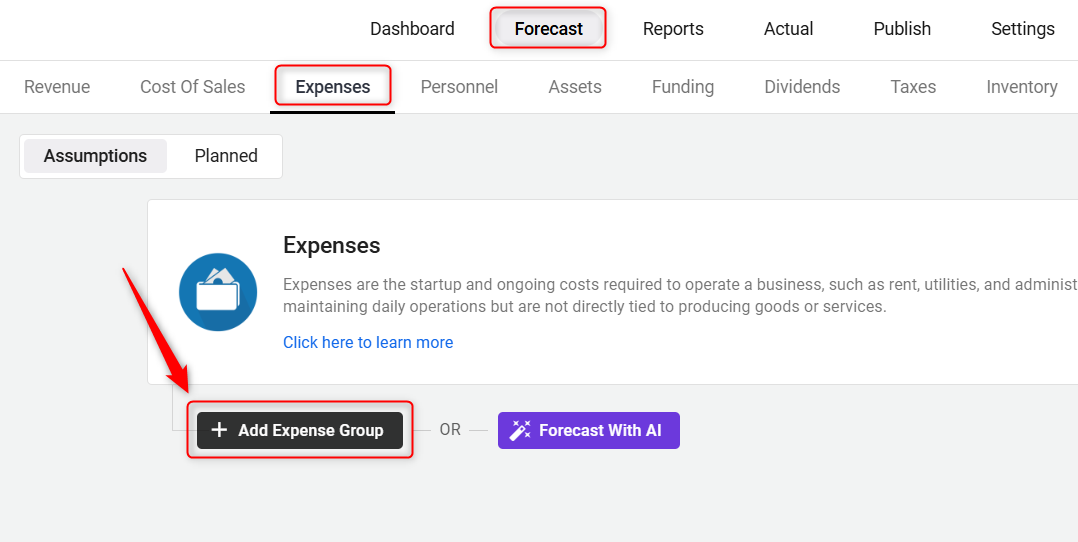Viewport: 1078px width, 542px height.
Task: Click the blue wallet Expenses icon
Action: click(x=218, y=292)
